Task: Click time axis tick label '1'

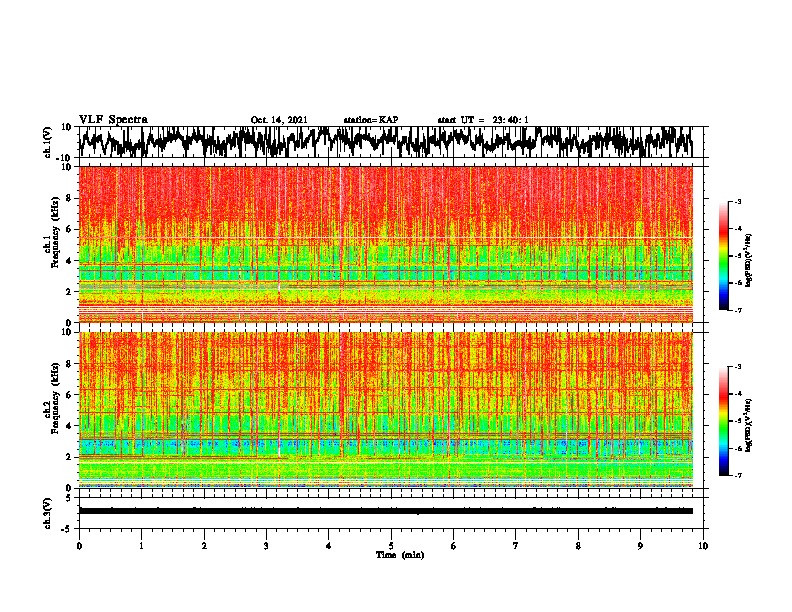Action: (141, 546)
